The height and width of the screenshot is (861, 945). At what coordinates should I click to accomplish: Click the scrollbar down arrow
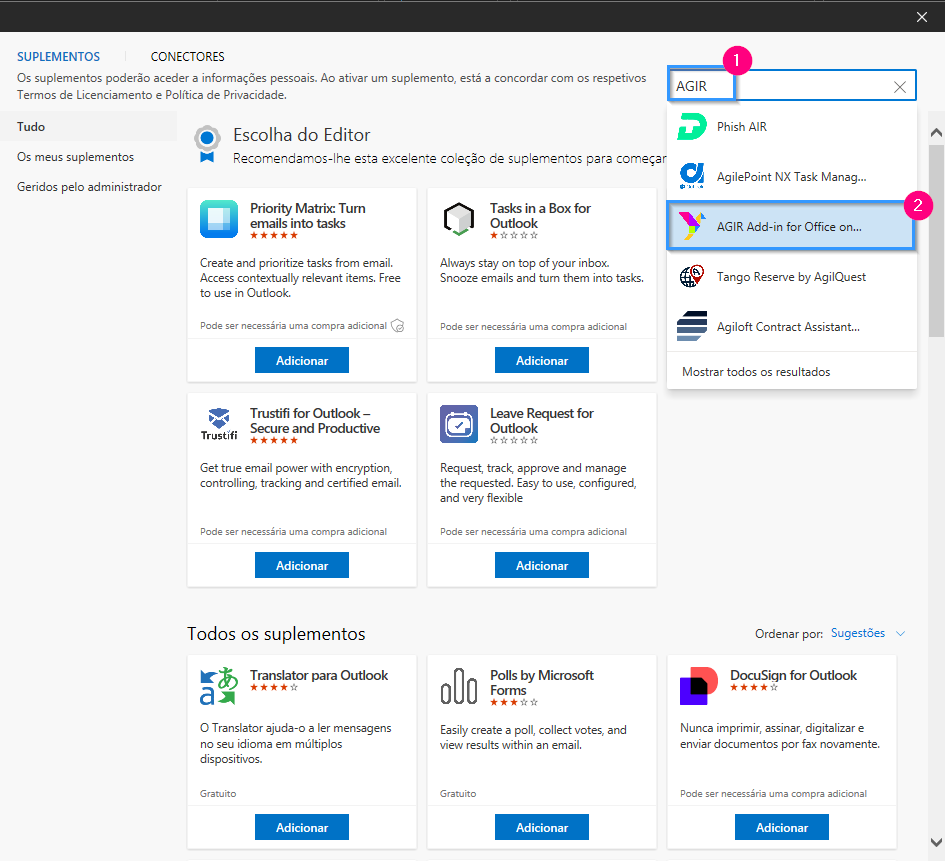936,842
